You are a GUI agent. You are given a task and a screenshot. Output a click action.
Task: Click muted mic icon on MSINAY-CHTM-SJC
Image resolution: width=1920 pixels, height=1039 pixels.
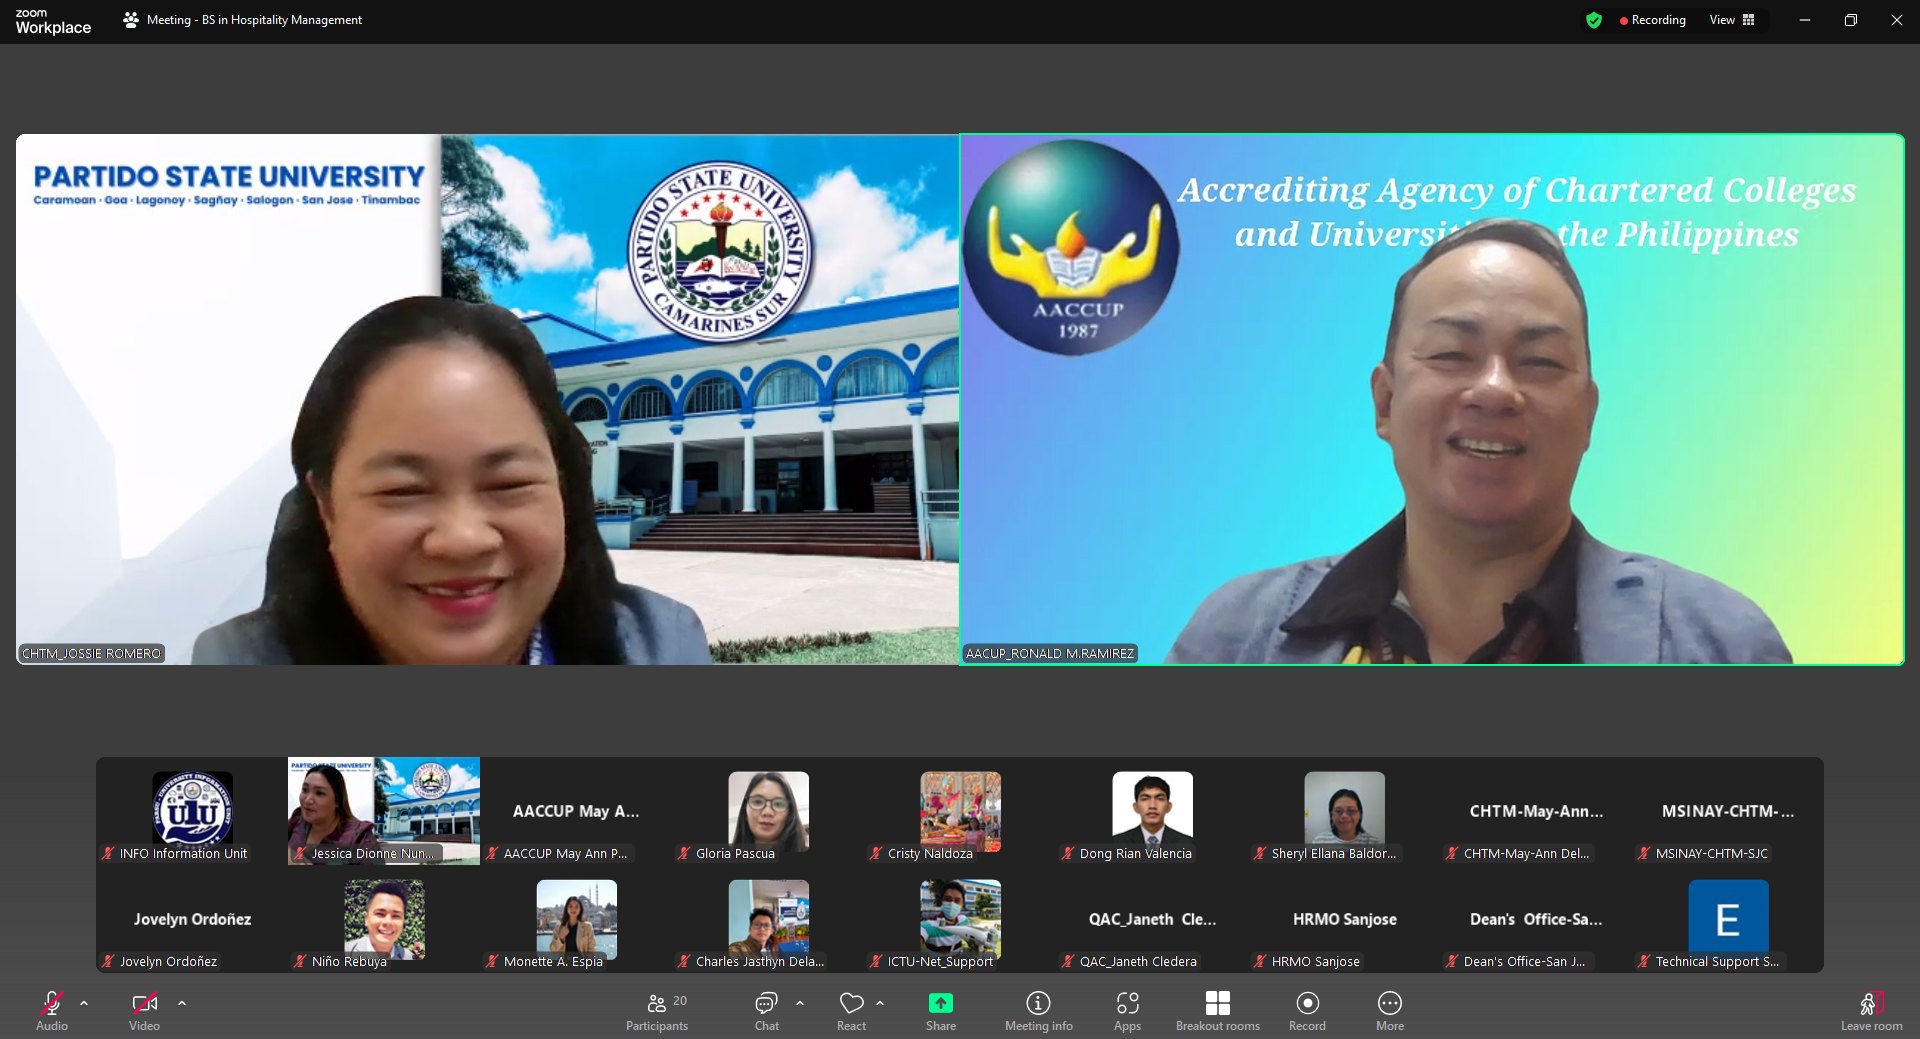(x=1644, y=853)
